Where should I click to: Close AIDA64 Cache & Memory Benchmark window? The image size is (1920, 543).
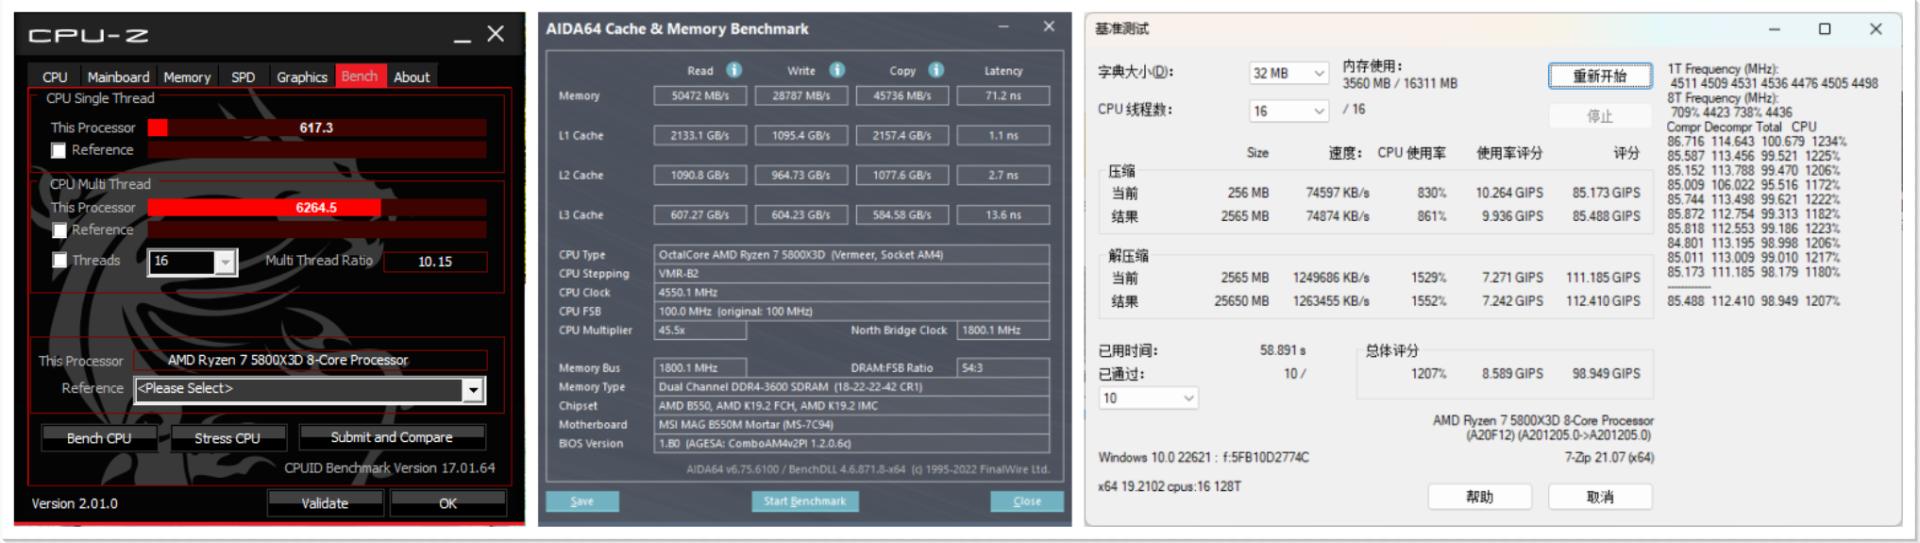pos(1049,27)
